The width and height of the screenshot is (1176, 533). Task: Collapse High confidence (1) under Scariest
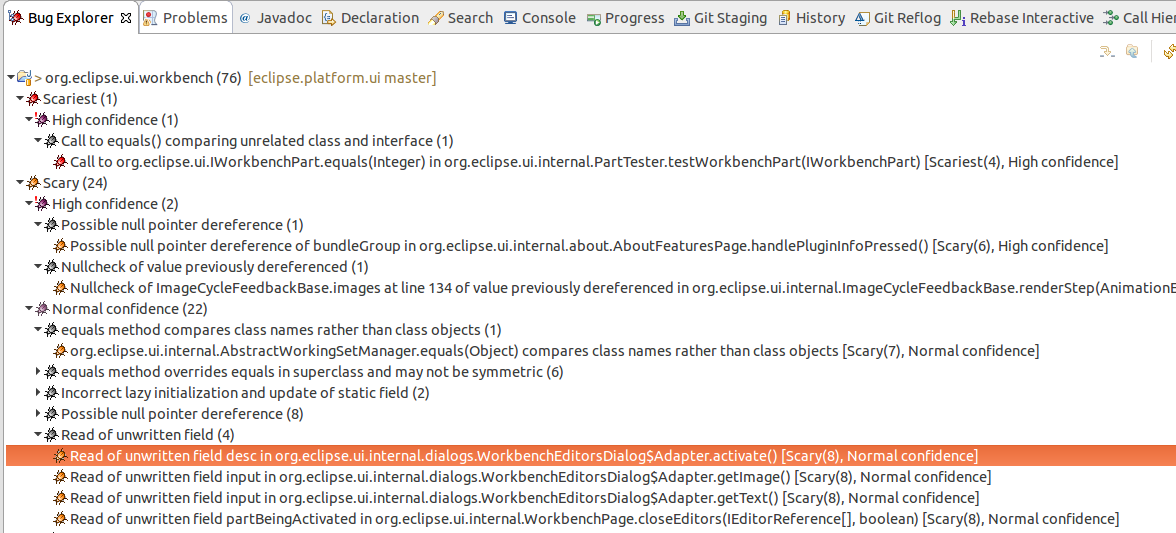29,119
